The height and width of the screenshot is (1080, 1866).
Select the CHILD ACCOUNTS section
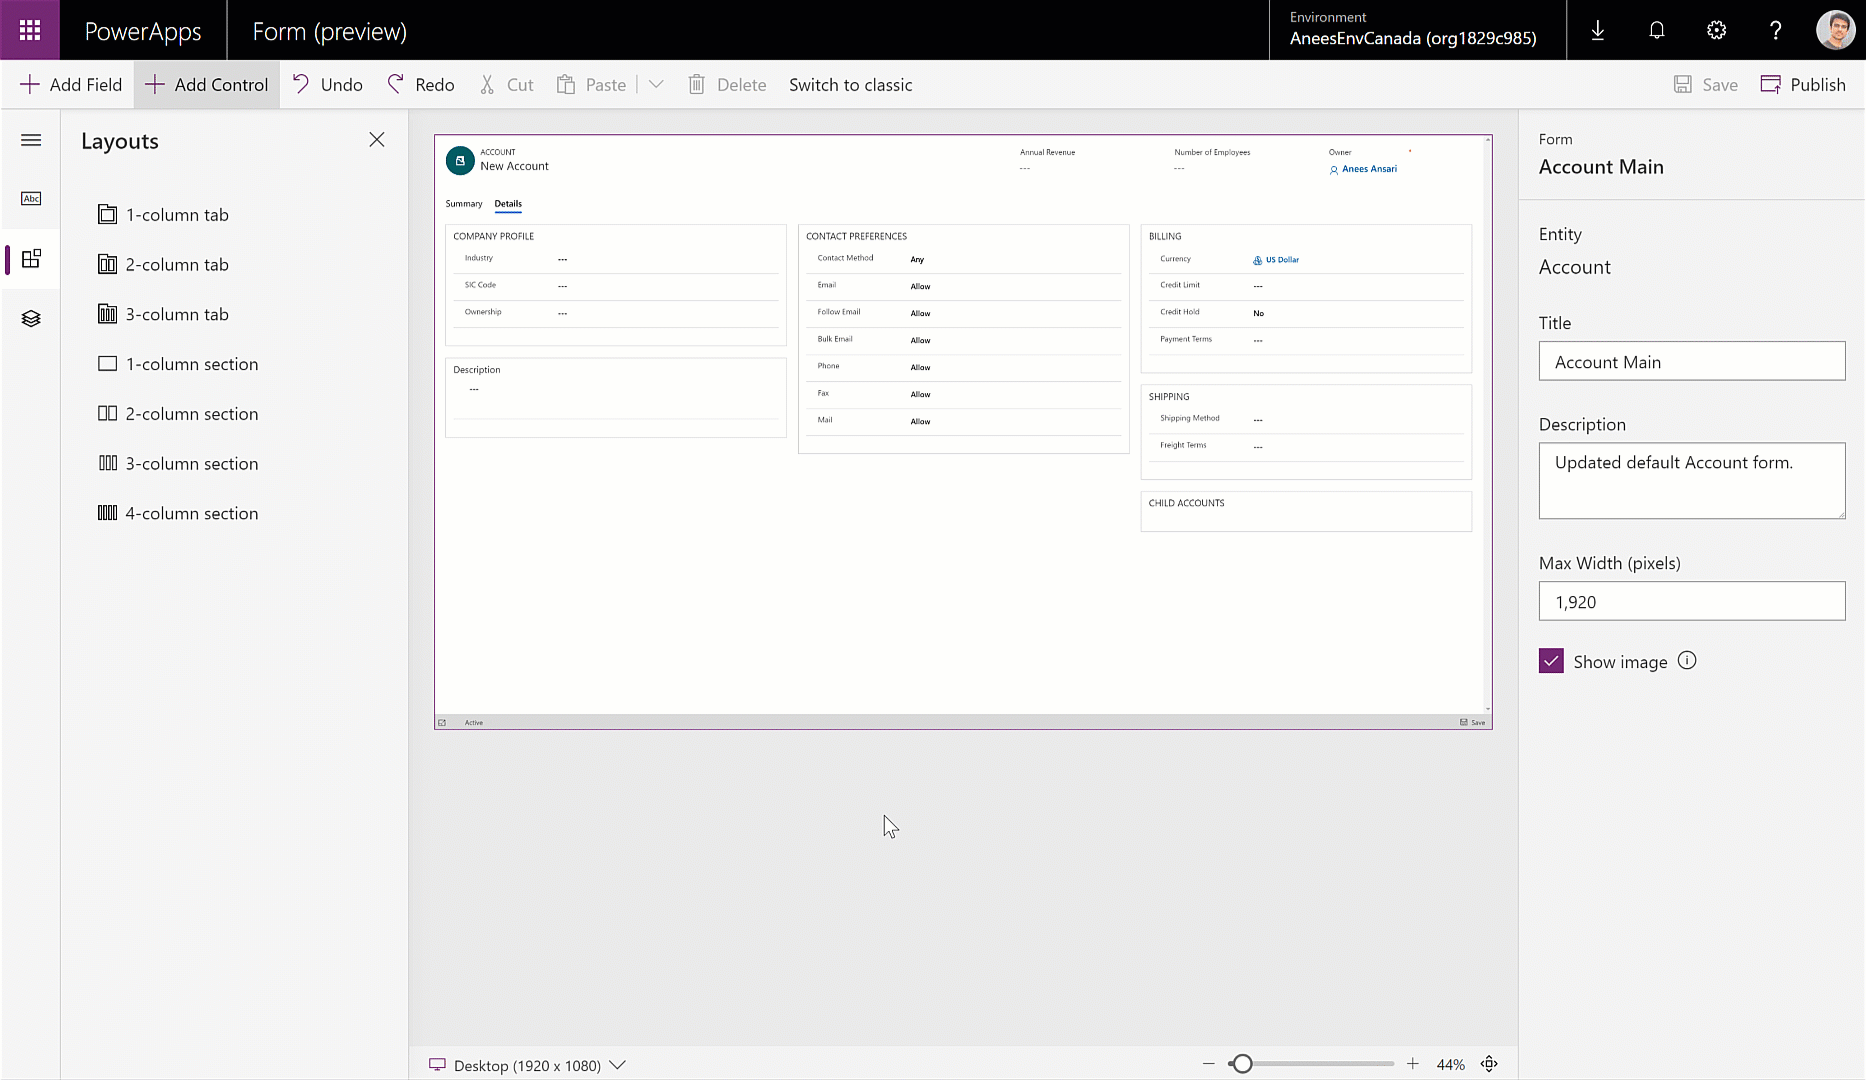click(x=1306, y=511)
